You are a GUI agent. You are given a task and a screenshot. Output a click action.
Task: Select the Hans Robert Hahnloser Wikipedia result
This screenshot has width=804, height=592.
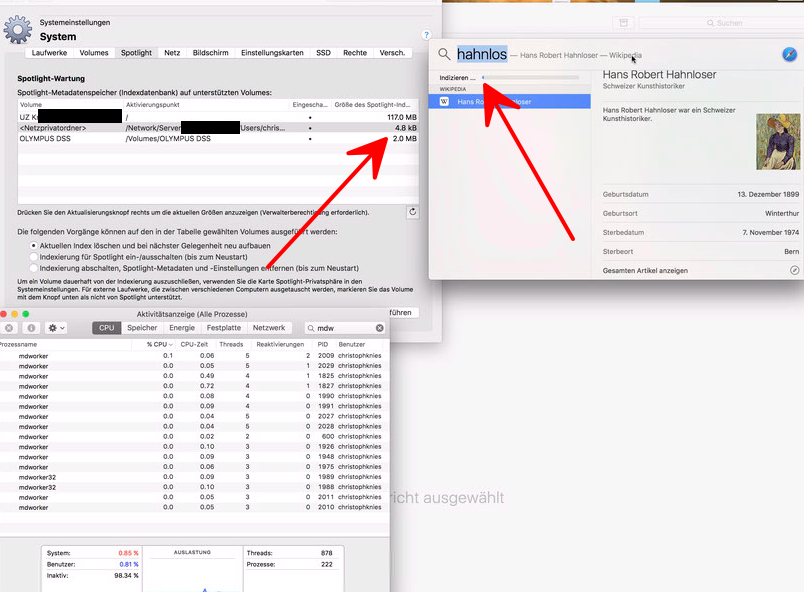(x=510, y=101)
